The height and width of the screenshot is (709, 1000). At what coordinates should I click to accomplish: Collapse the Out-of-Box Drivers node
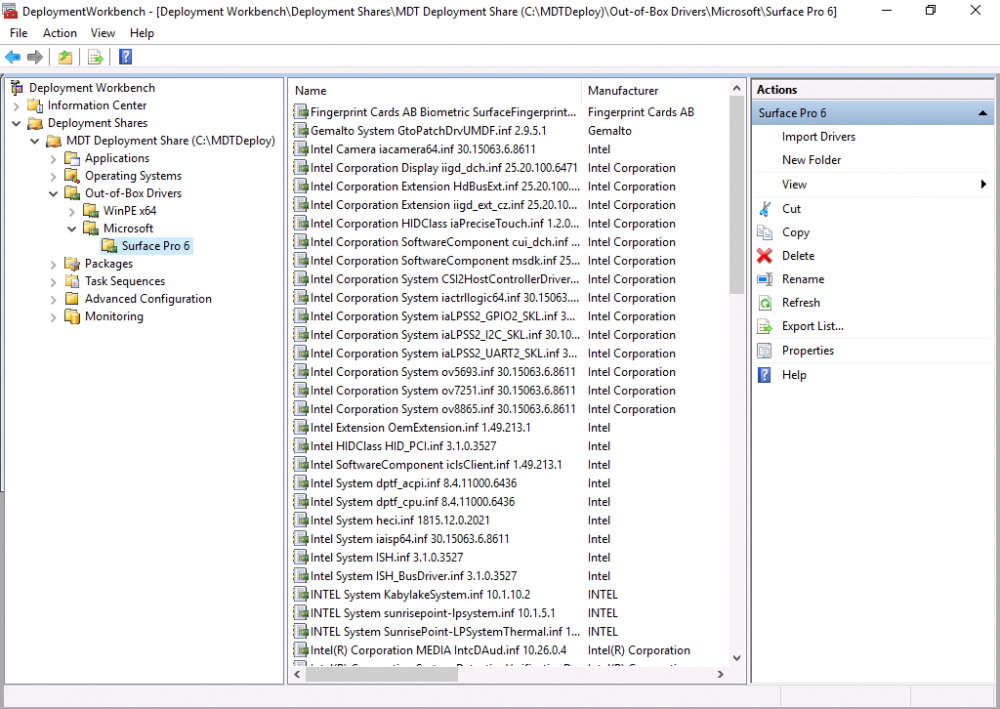pos(54,193)
